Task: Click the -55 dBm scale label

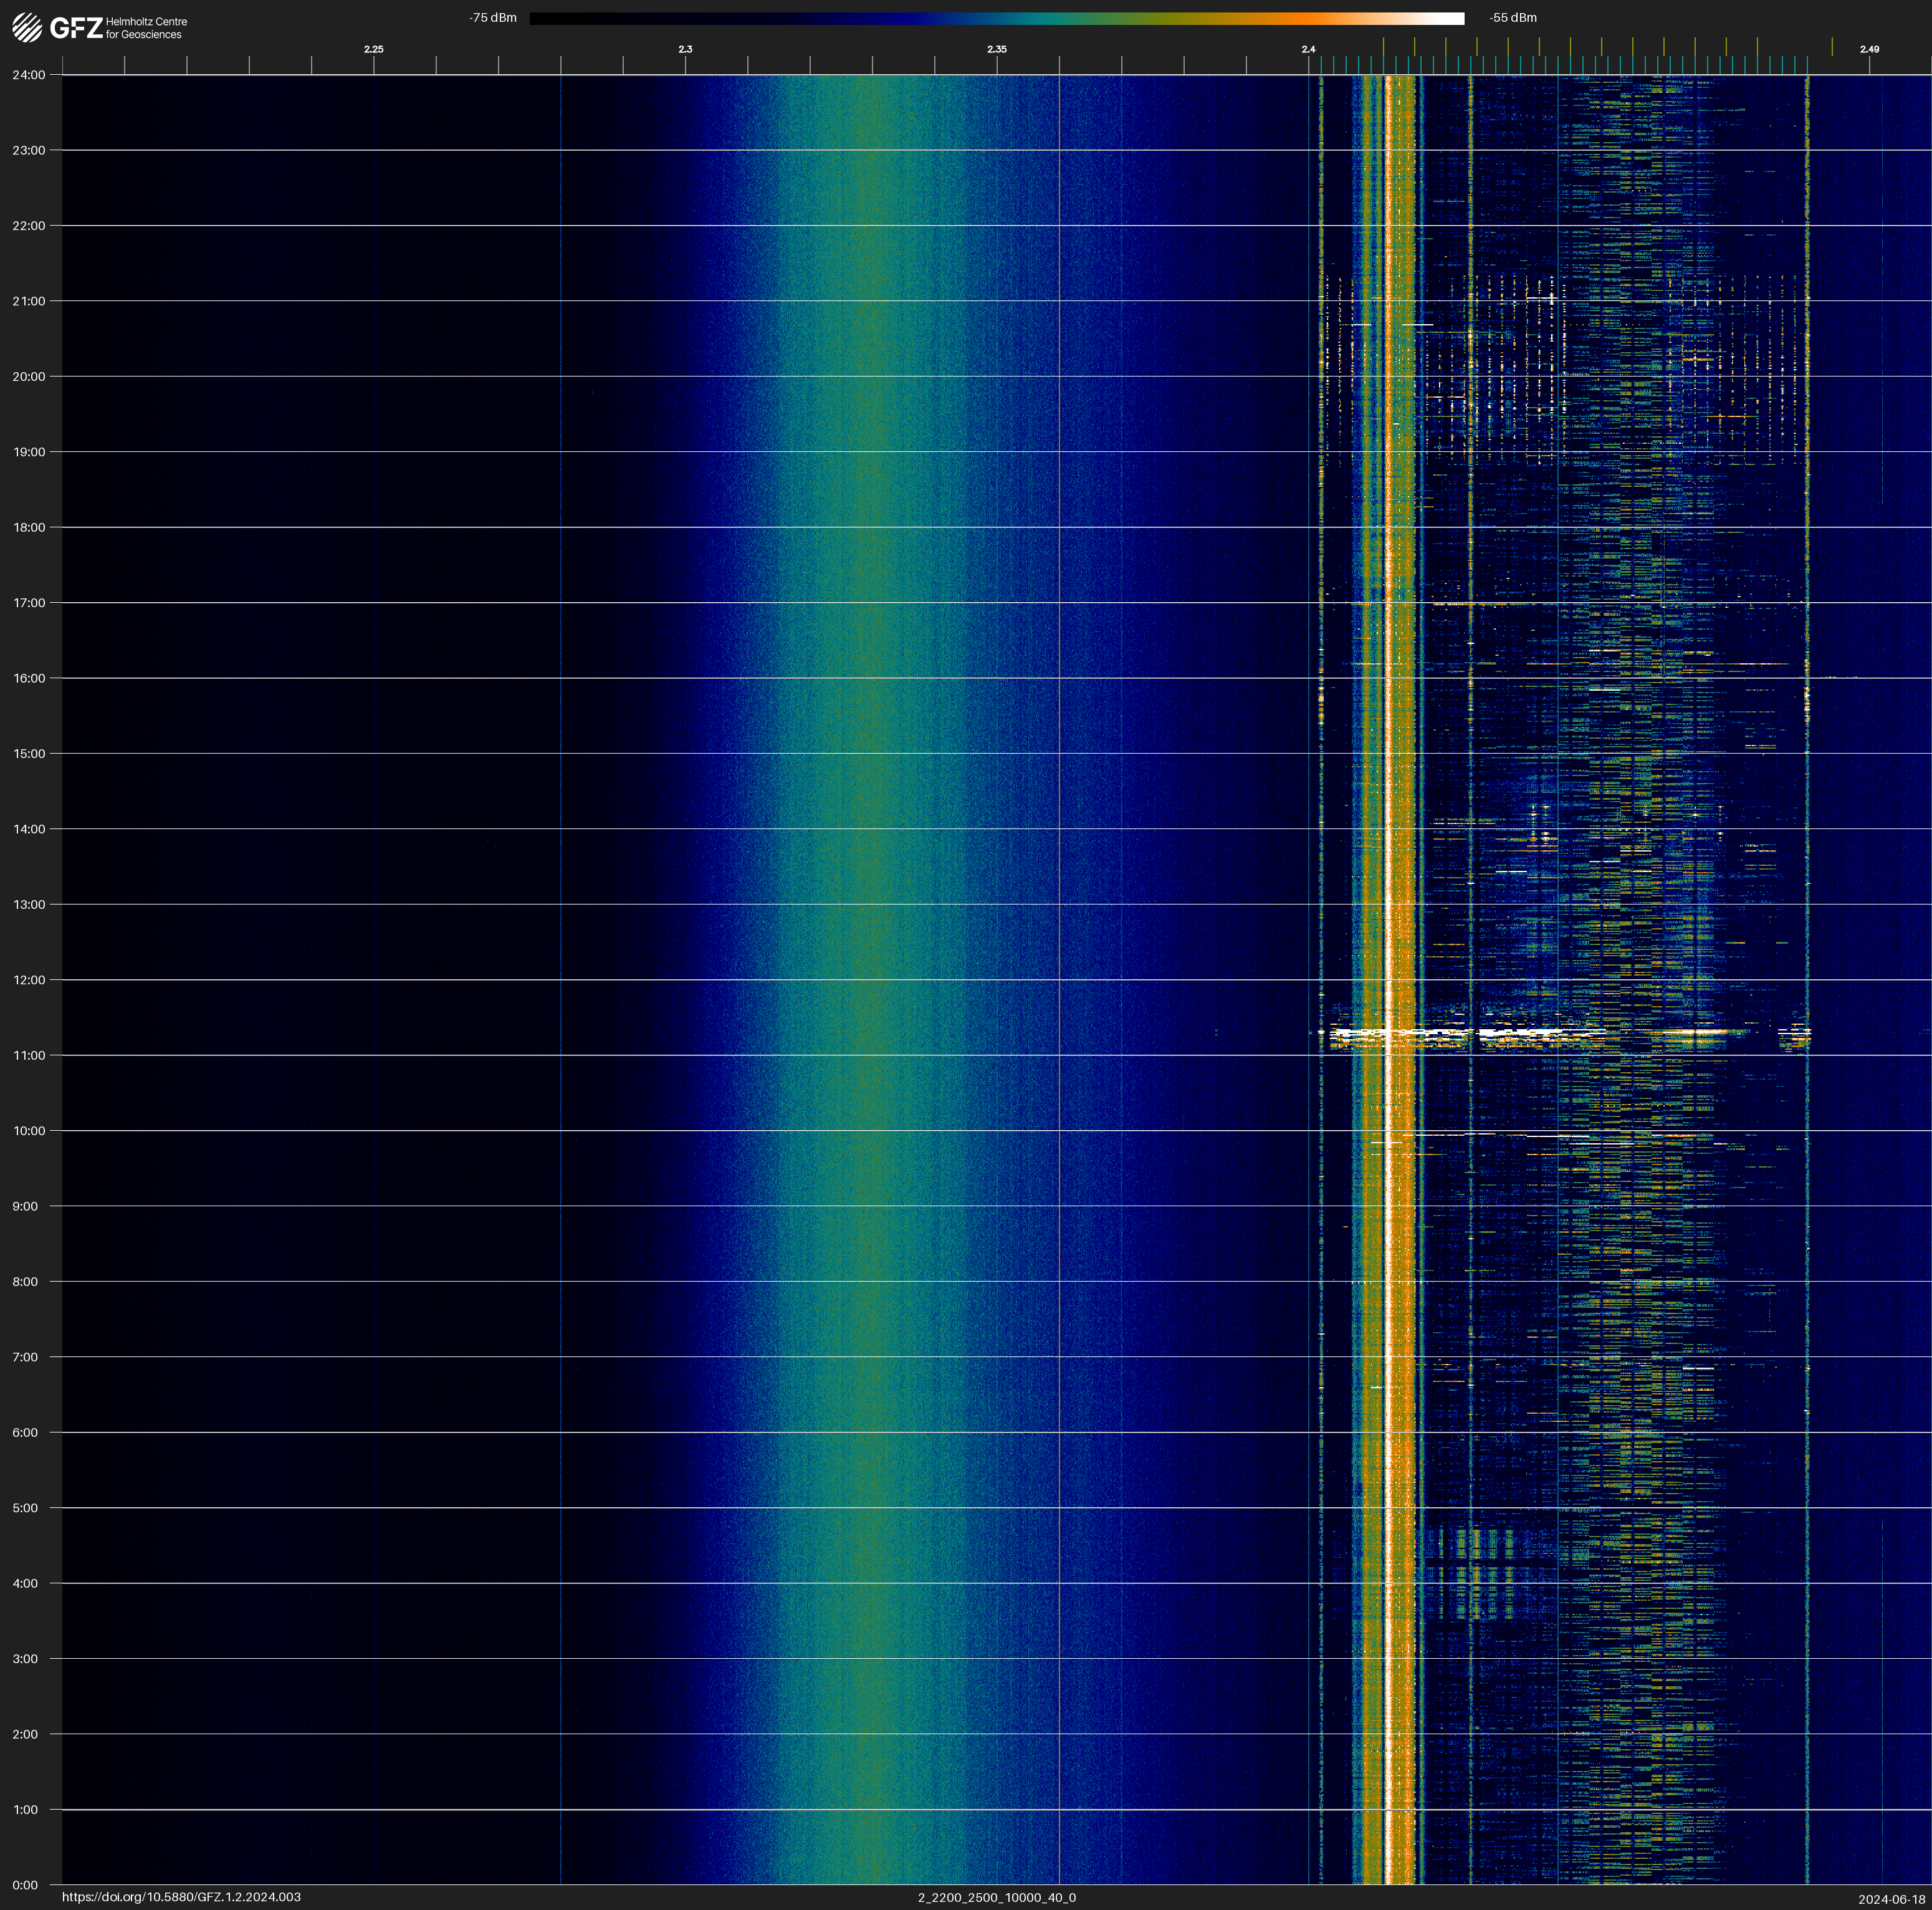Action: 1512,18
